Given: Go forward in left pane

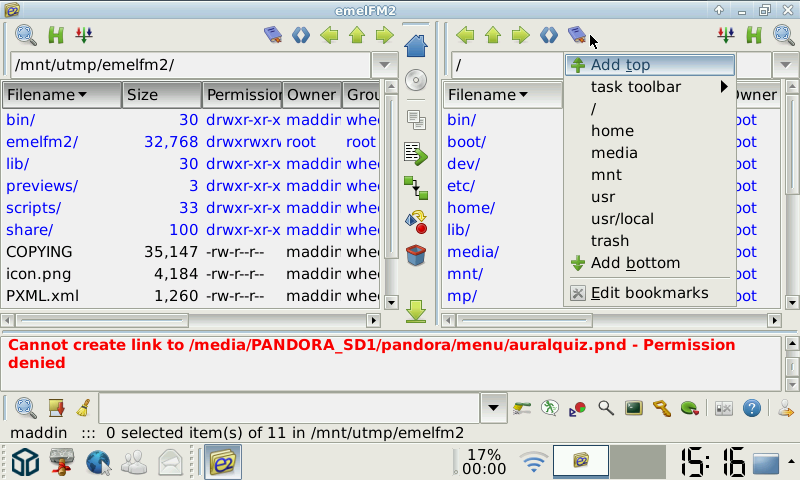Looking at the screenshot, I should (x=384, y=35).
